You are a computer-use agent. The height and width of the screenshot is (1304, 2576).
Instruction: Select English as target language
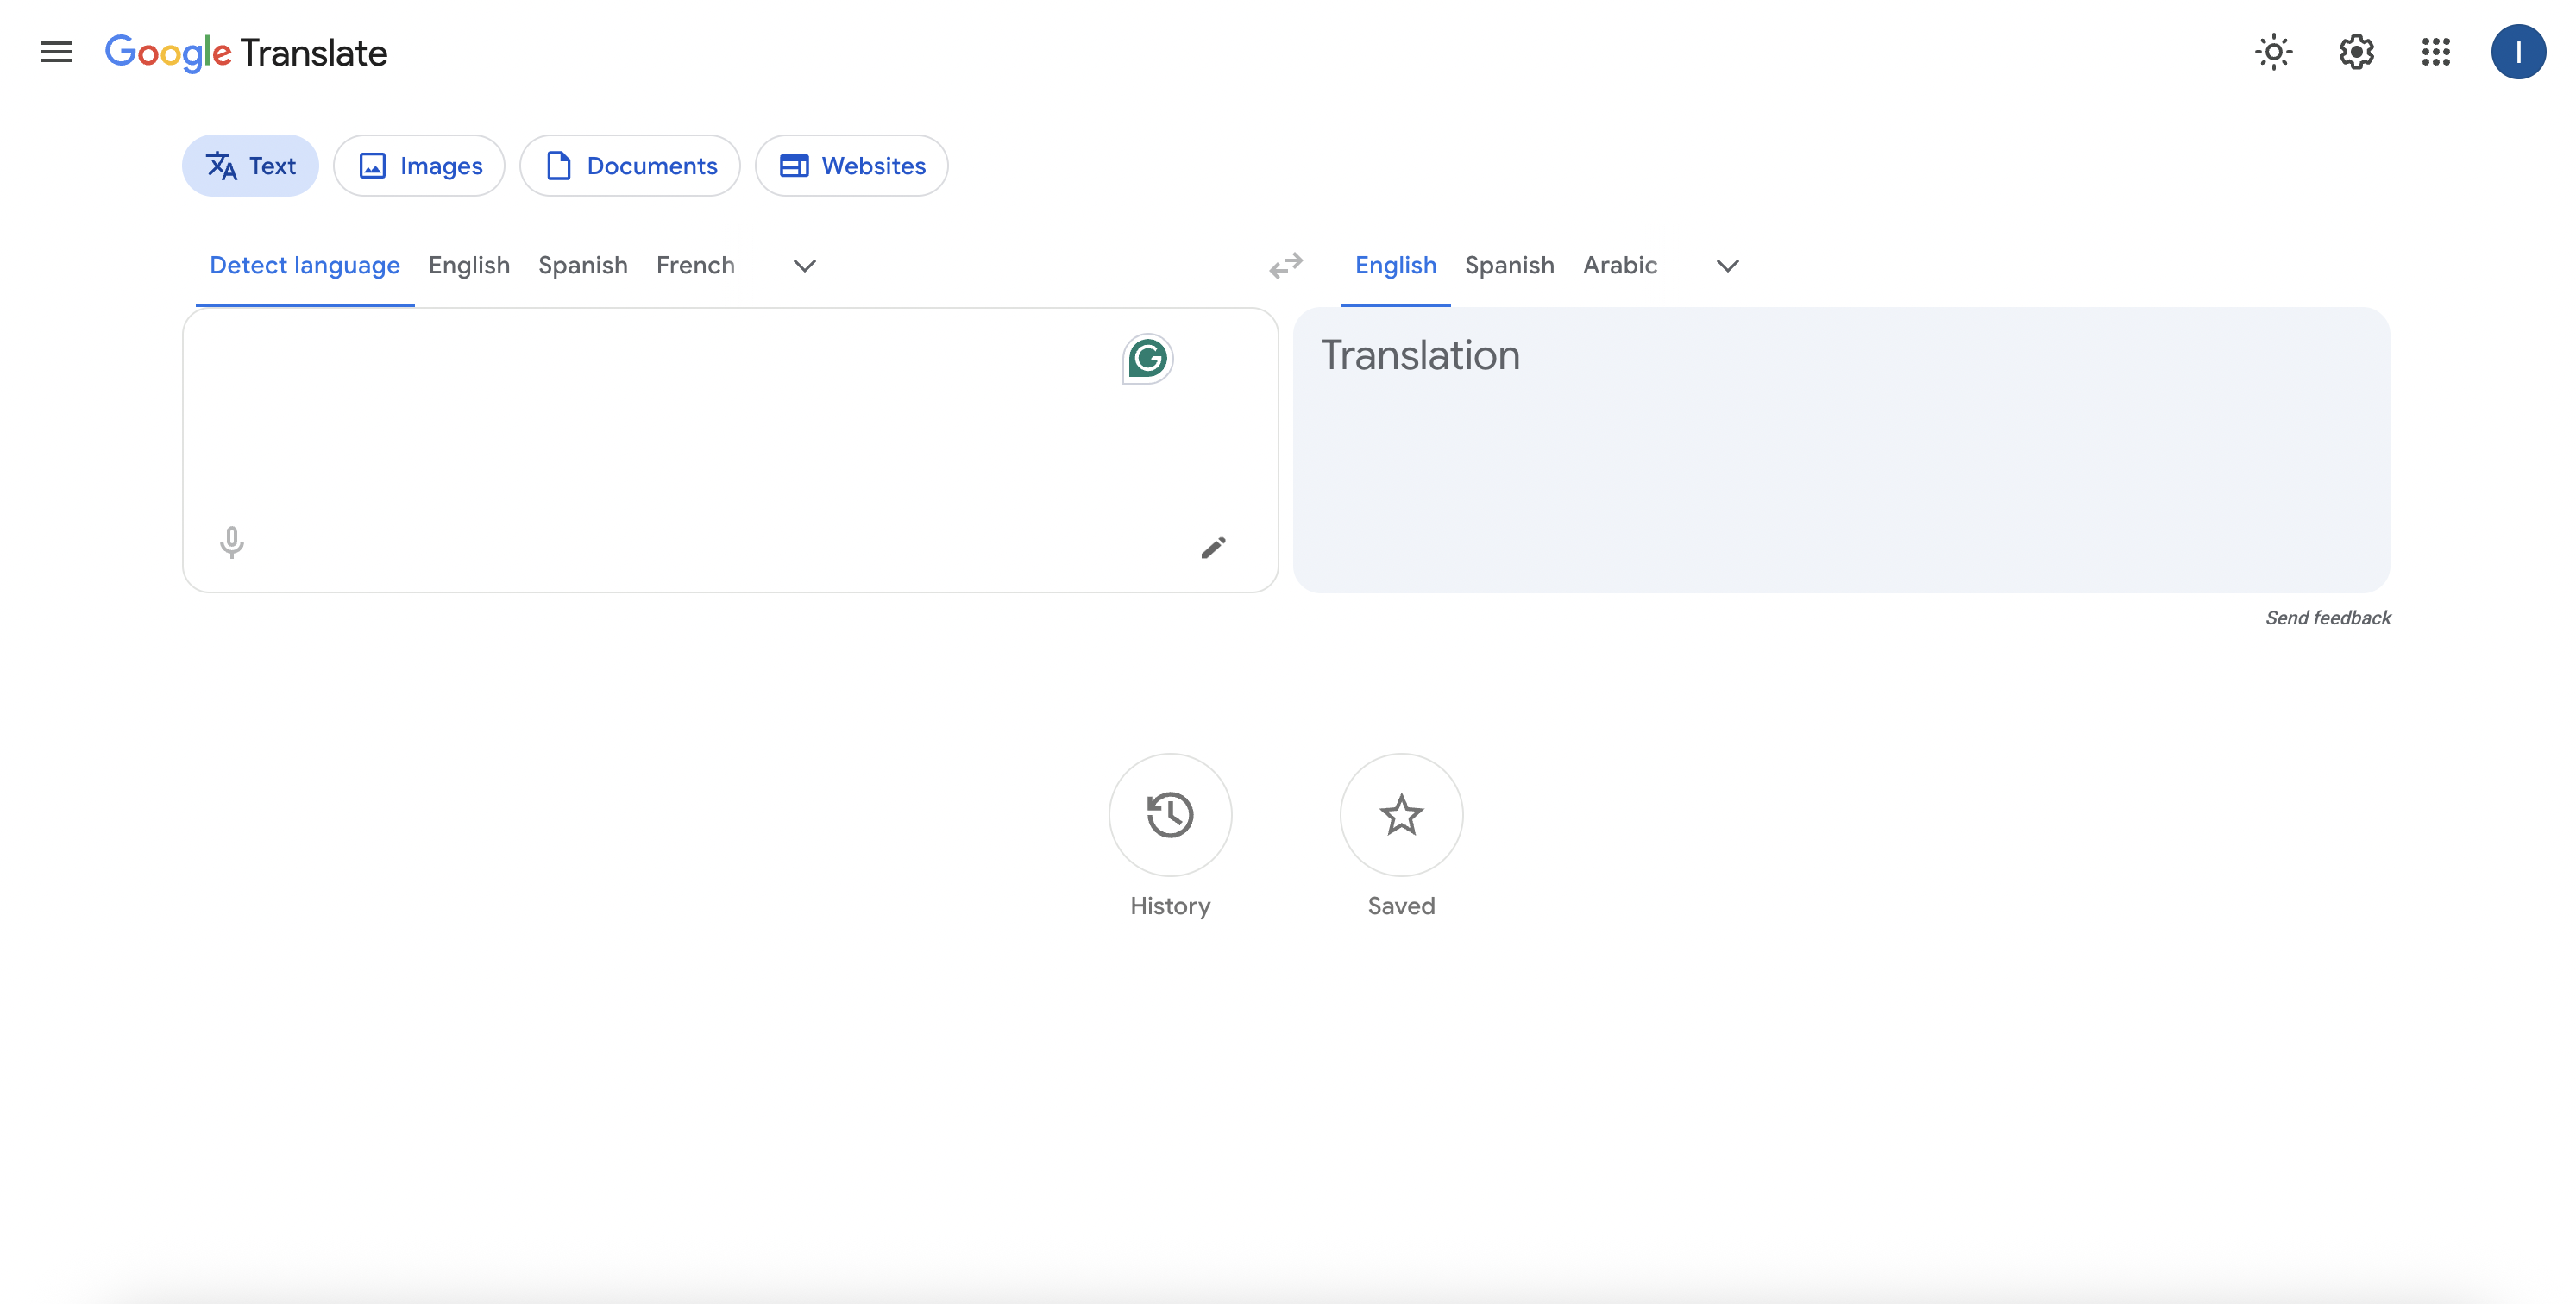[x=1395, y=265]
